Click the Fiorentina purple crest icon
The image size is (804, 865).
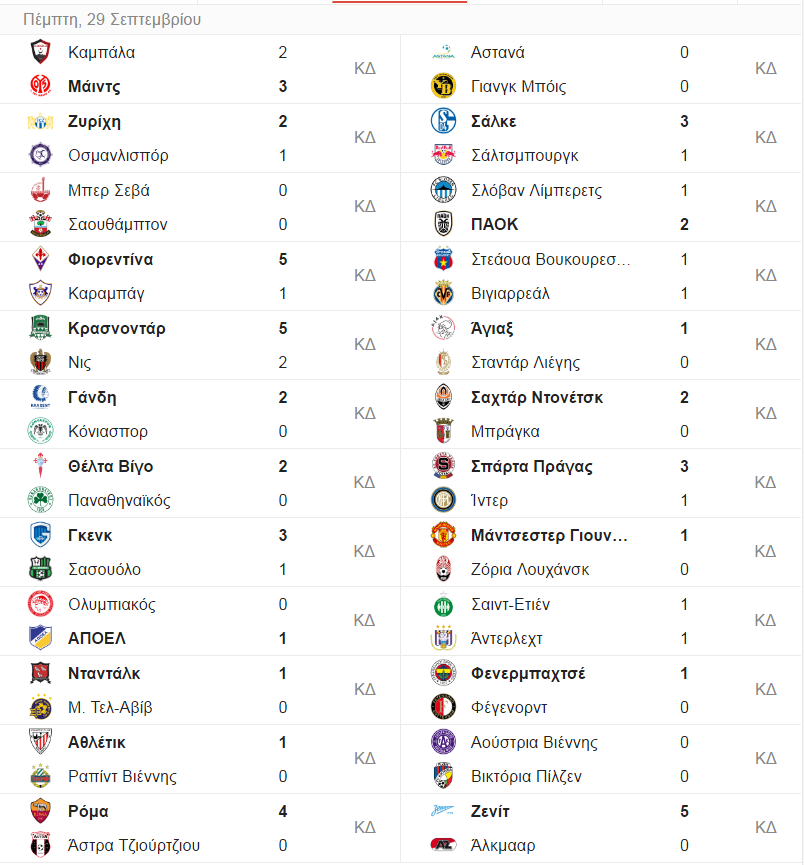(40, 259)
